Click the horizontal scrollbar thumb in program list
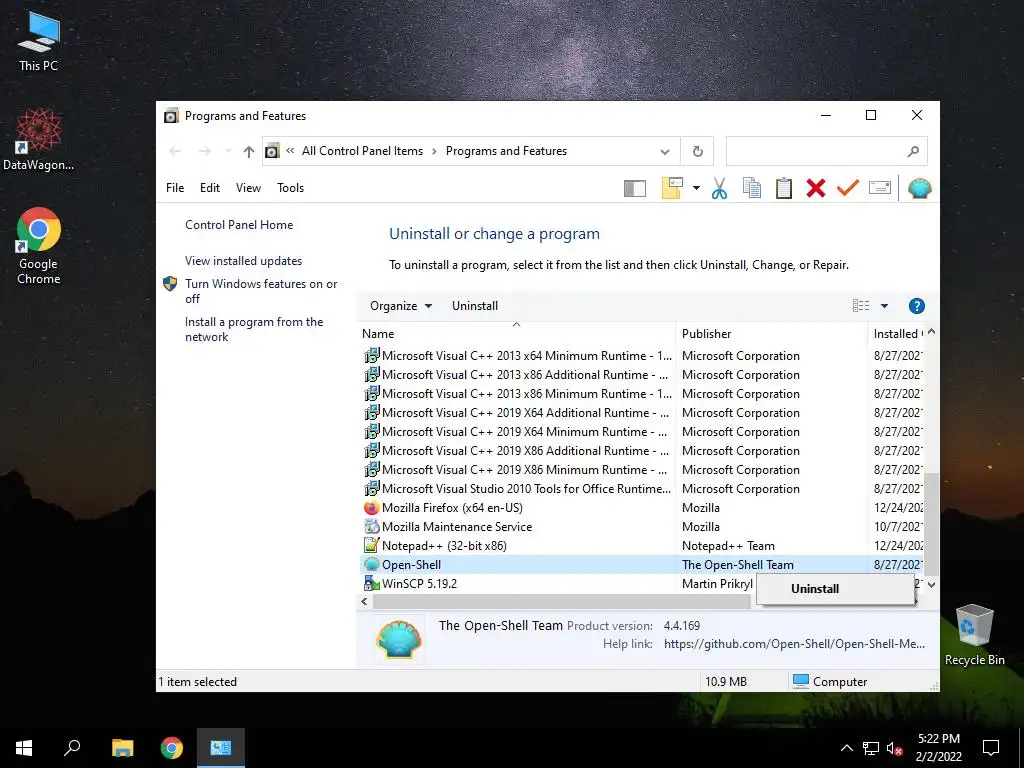 point(562,601)
